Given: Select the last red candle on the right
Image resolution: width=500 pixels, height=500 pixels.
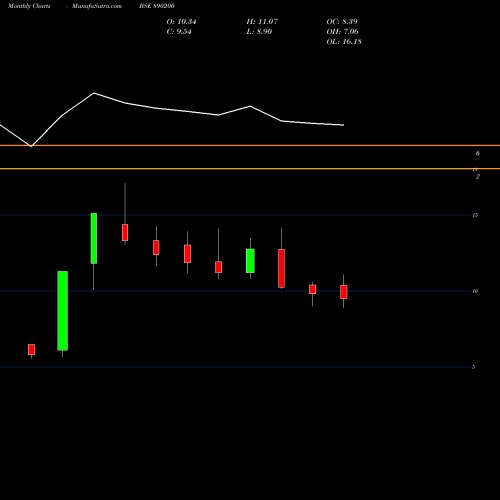Looking at the screenshot, I should (x=344, y=292).
